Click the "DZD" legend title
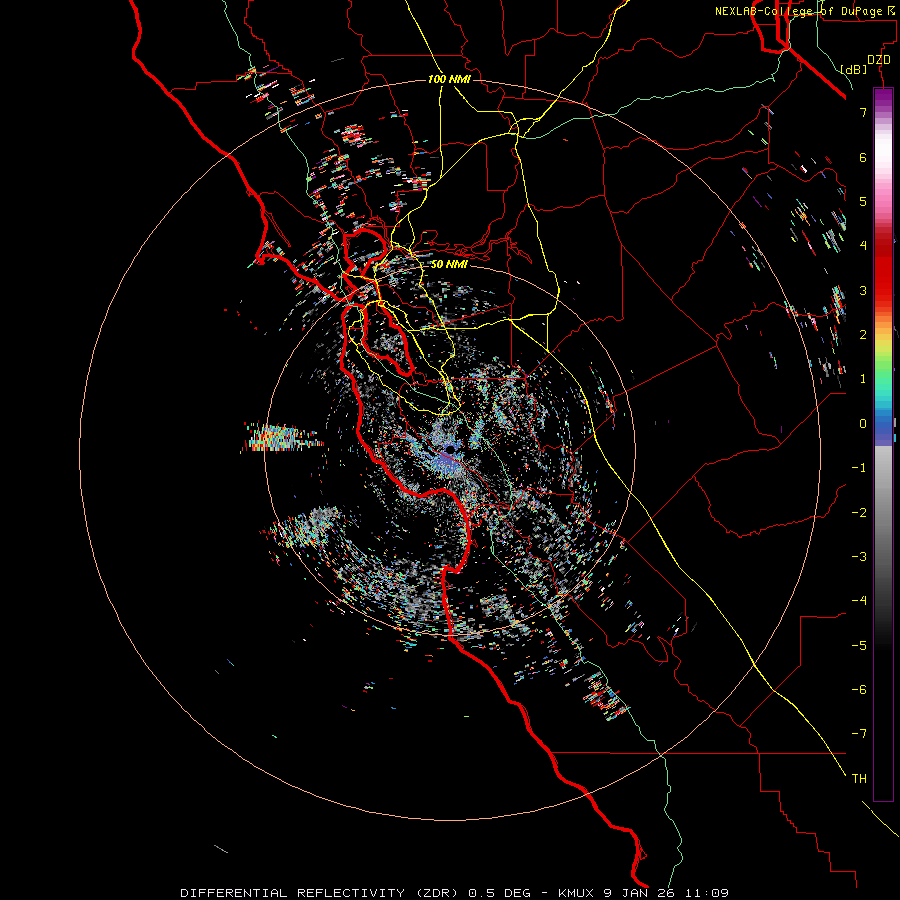Screen dimensions: 900x900 pos(878,60)
